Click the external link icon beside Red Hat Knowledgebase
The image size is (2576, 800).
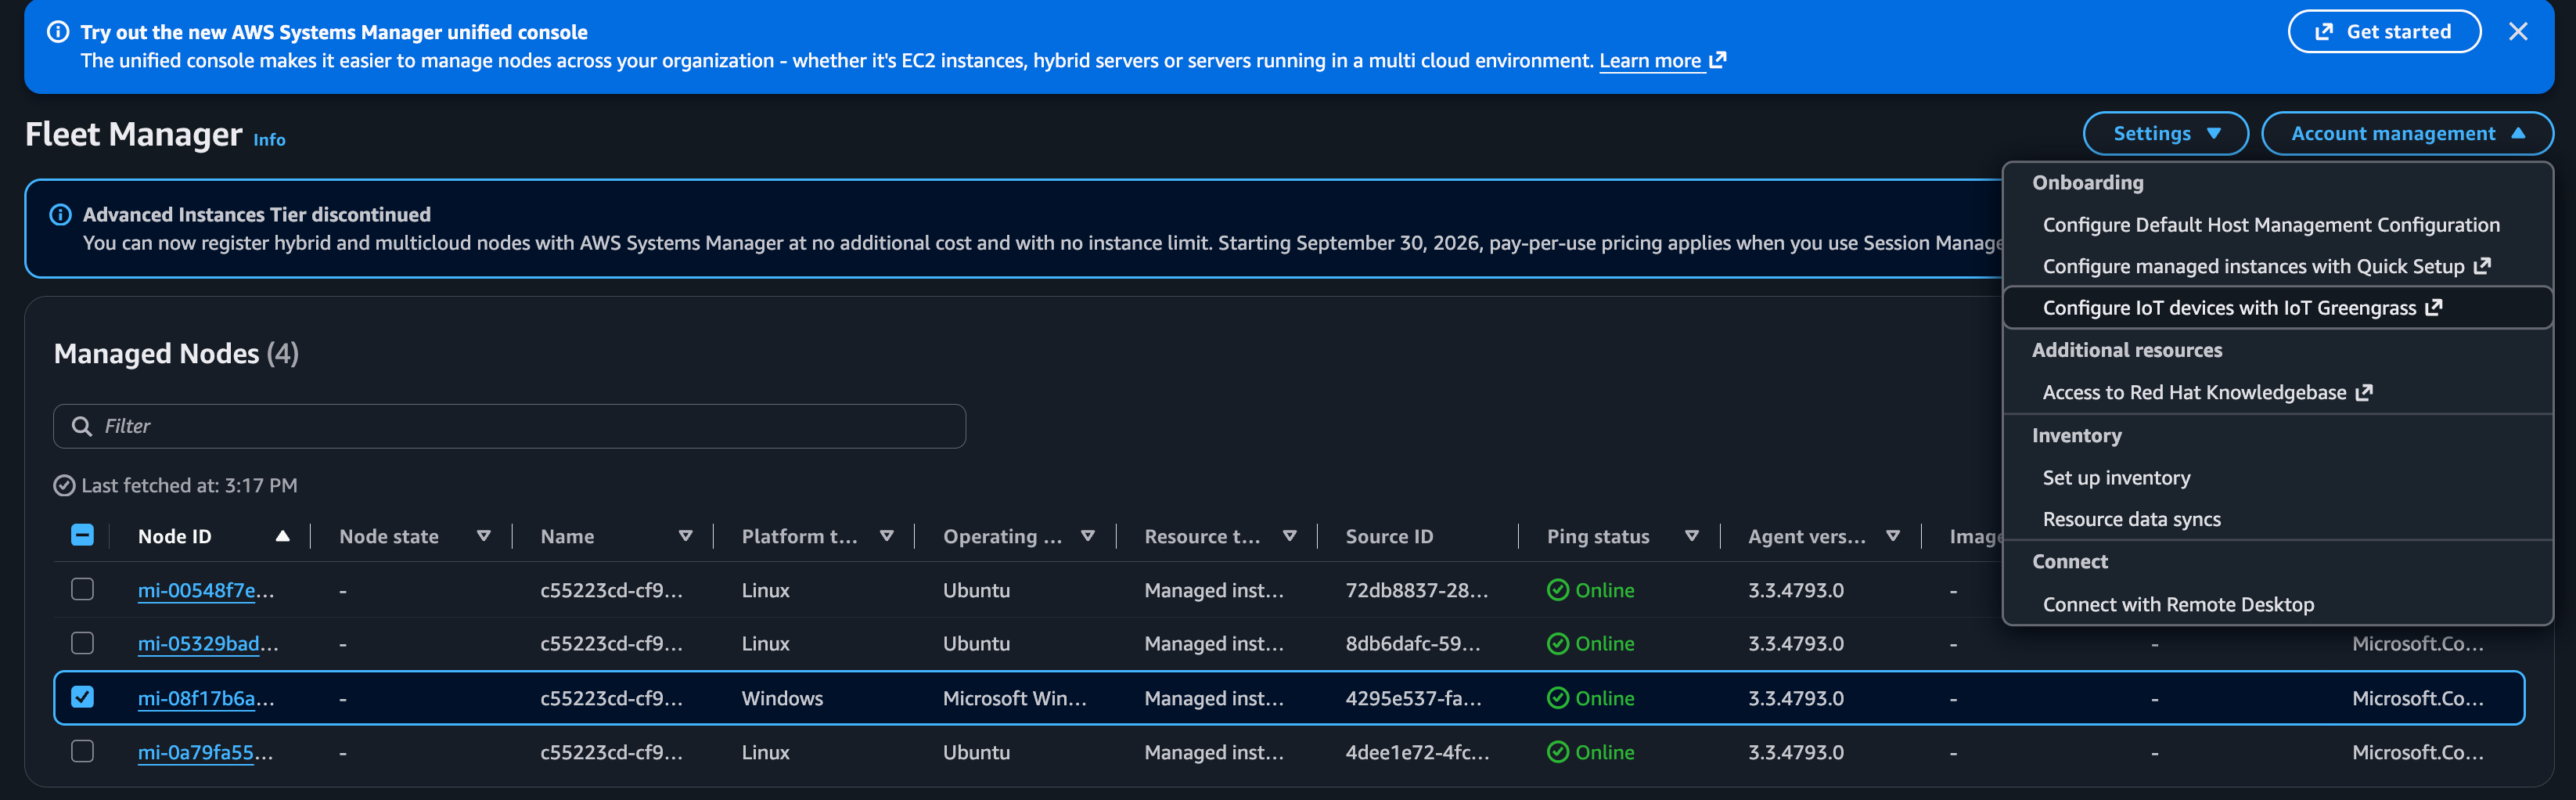click(2363, 393)
